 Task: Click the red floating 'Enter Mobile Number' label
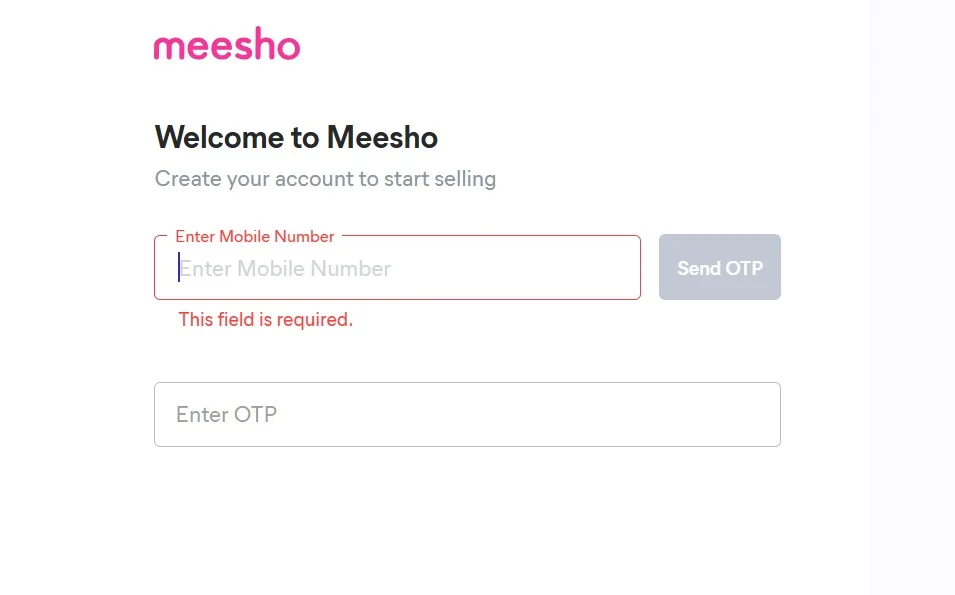pyautogui.click(x=254, y=237)
